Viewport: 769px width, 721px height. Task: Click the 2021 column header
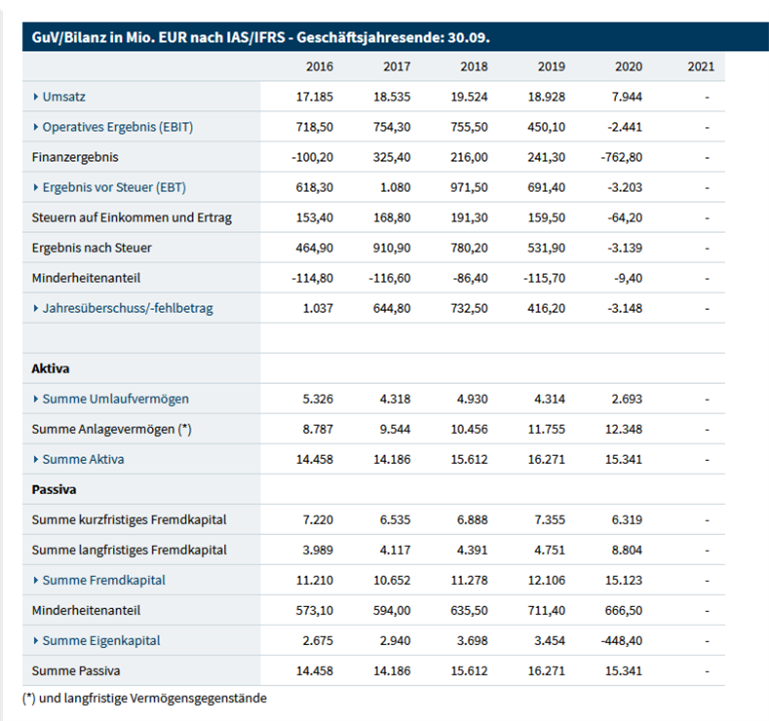point(701,67)
